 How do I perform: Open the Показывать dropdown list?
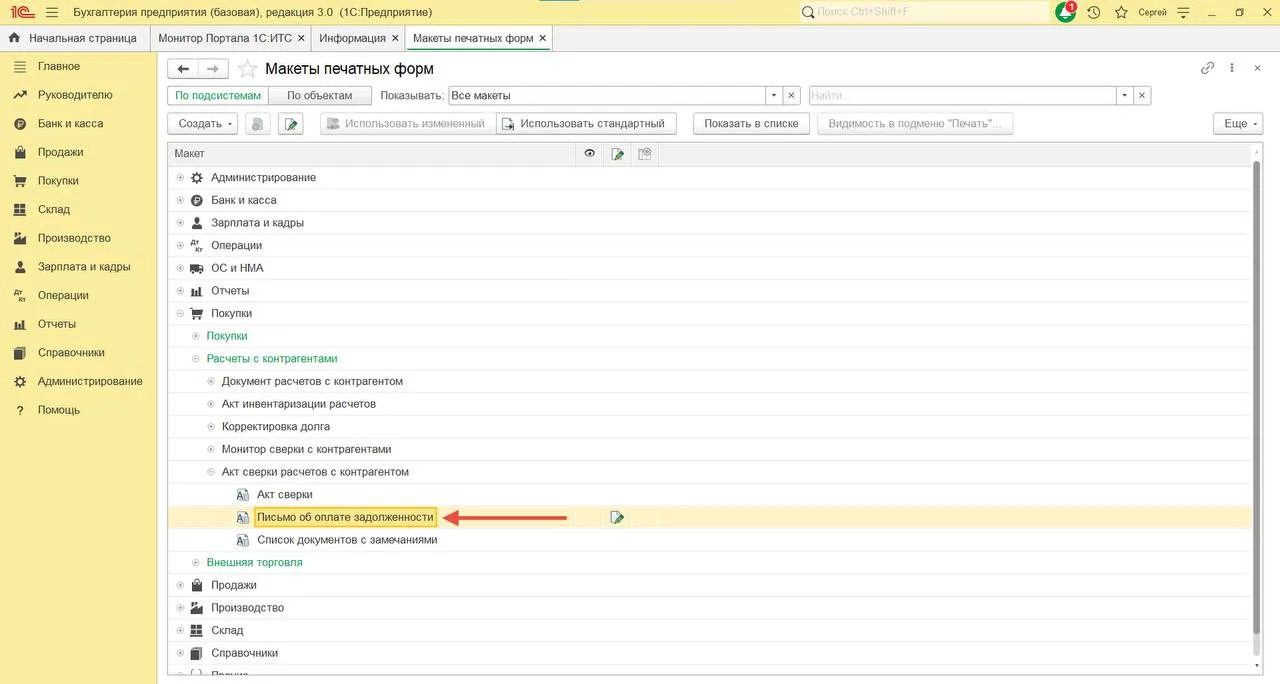tap(773, 96)
